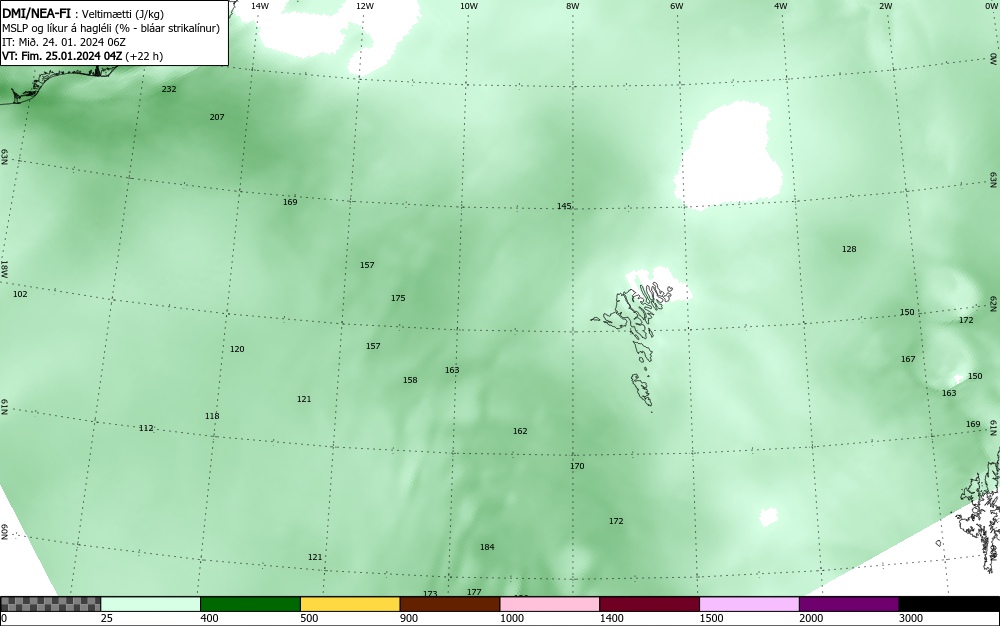The image size is (1000, 626).
Task: Click the map value 102
Action: pos(20,295)
